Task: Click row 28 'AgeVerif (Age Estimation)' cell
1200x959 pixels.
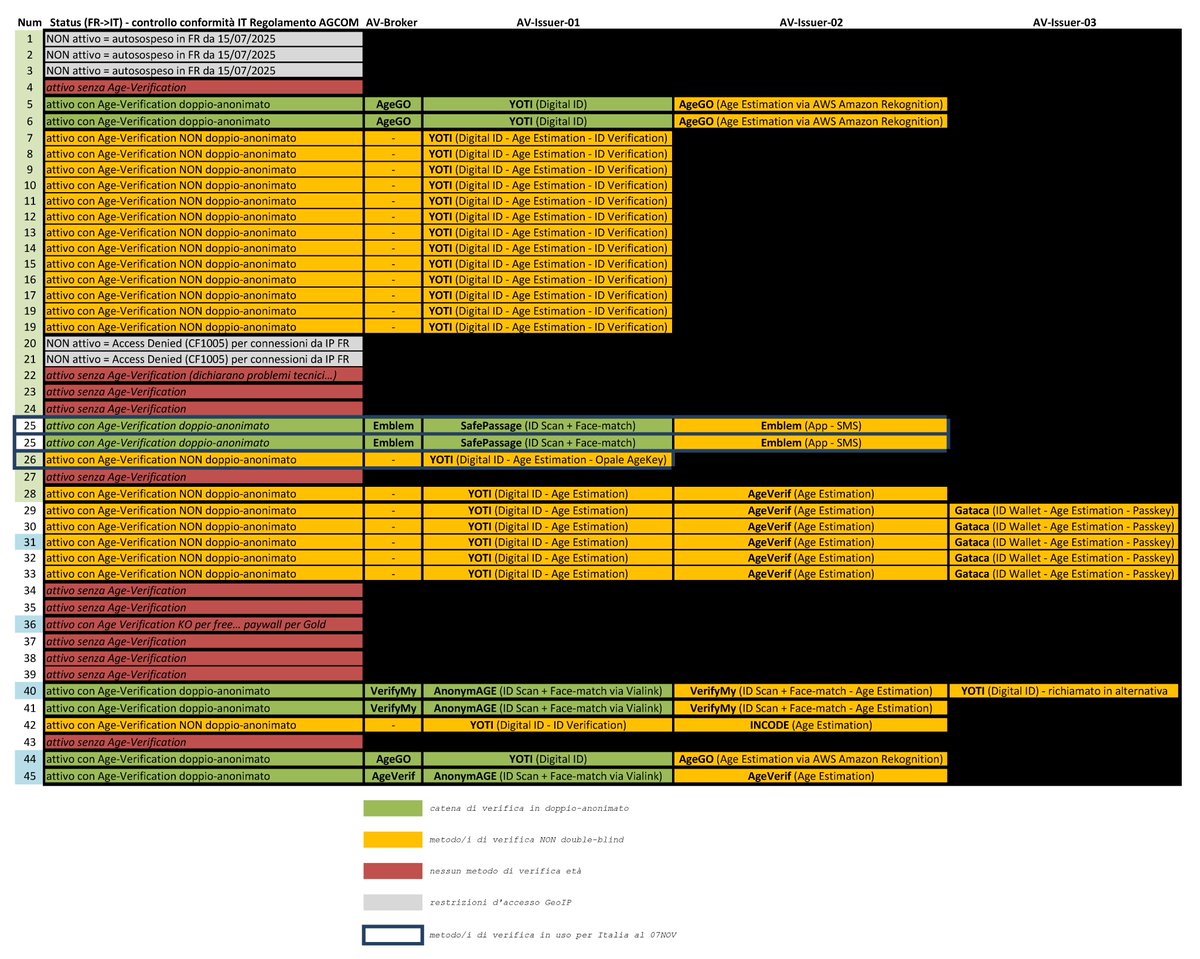Action: pos(811,494)
